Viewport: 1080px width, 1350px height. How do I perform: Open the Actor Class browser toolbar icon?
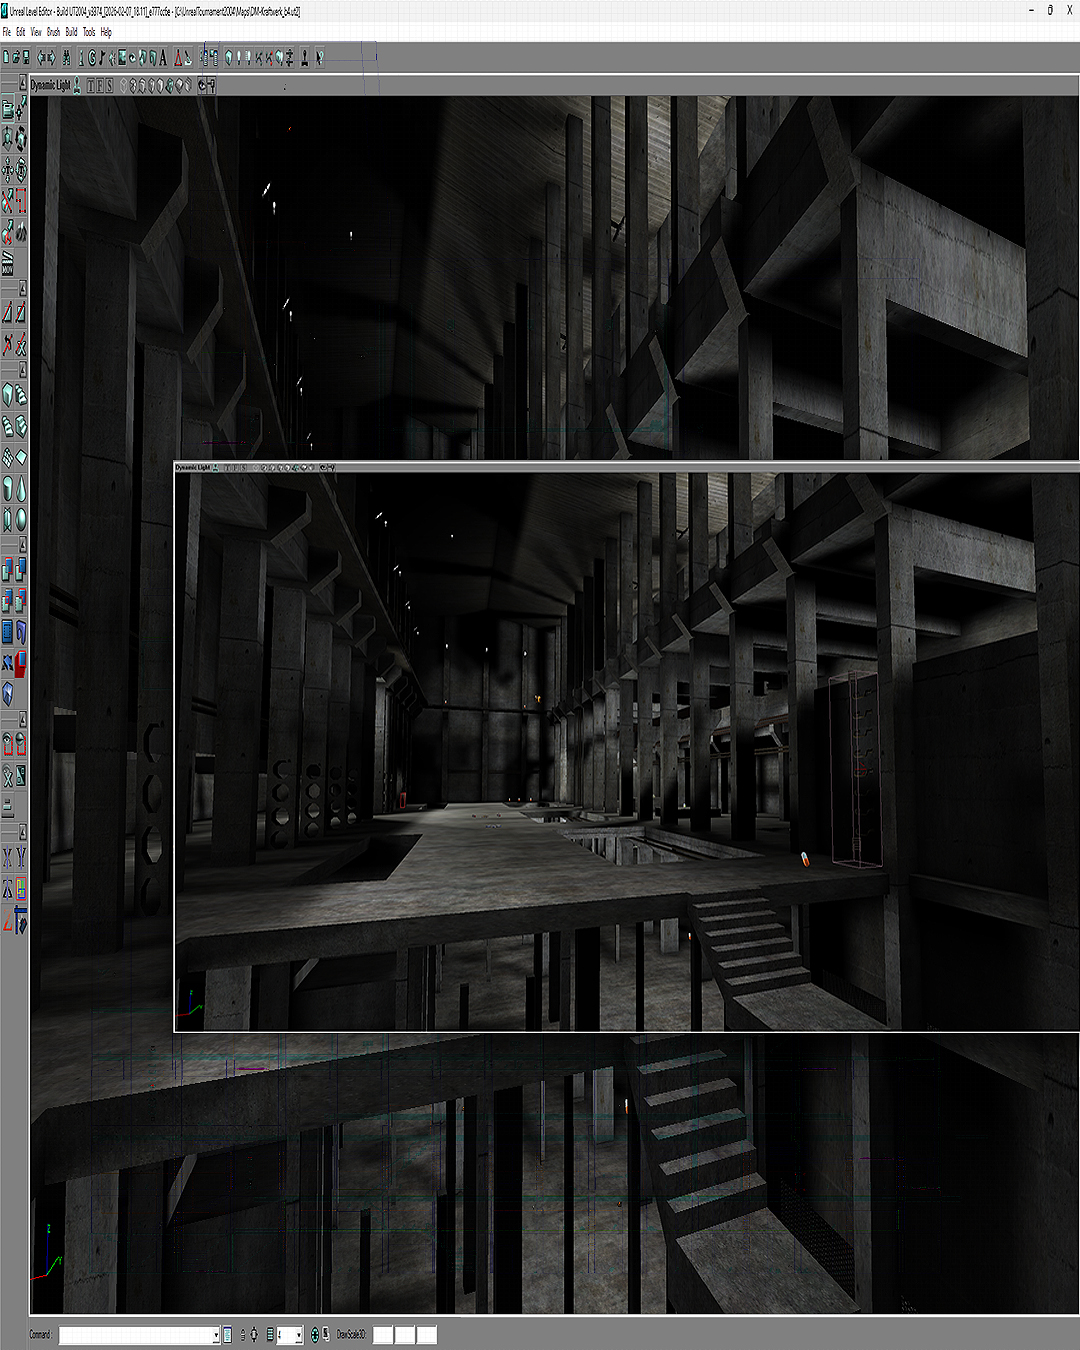[x=81, y=58]
